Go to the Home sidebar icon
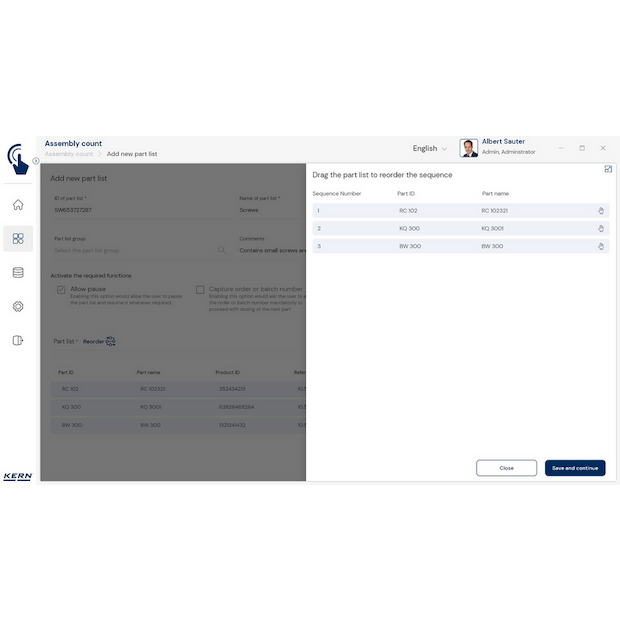The image size is (620, 620). 18,205
